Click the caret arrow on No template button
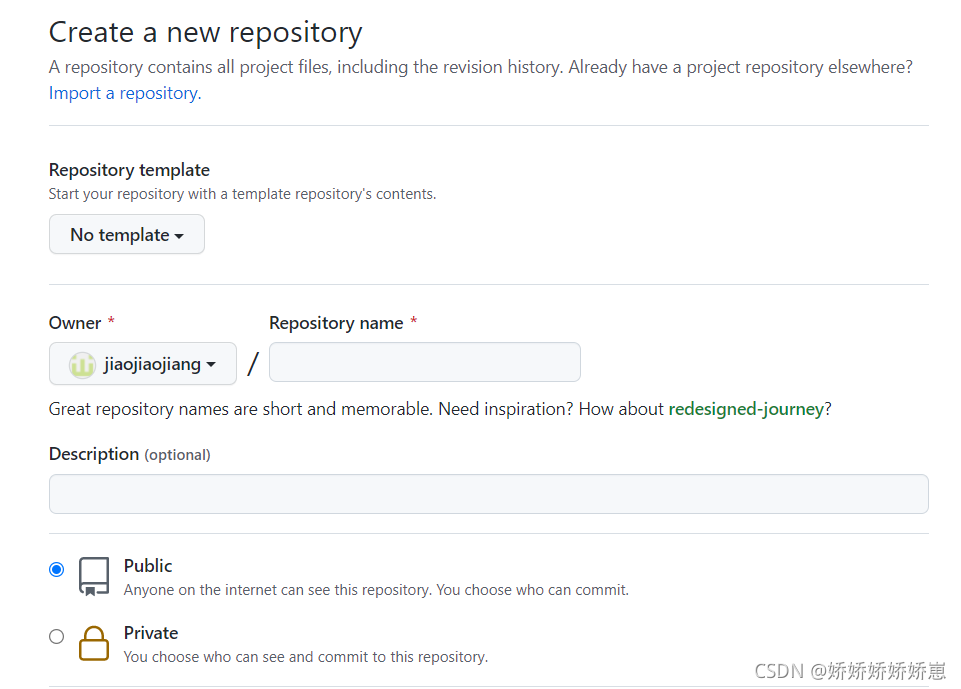 tap(181, 235)
